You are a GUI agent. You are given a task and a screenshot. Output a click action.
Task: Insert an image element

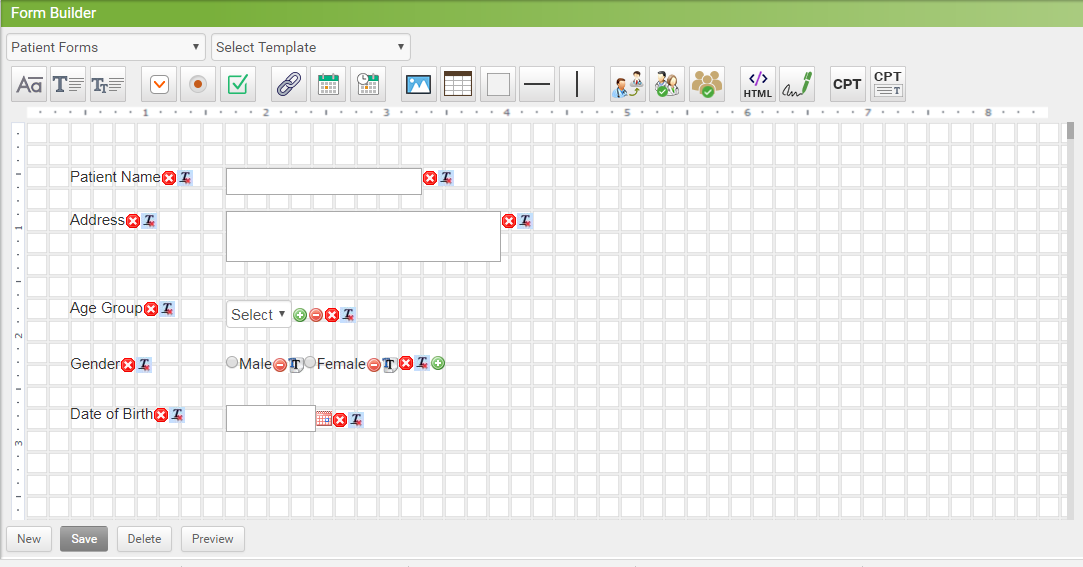(x=419, y=84)
